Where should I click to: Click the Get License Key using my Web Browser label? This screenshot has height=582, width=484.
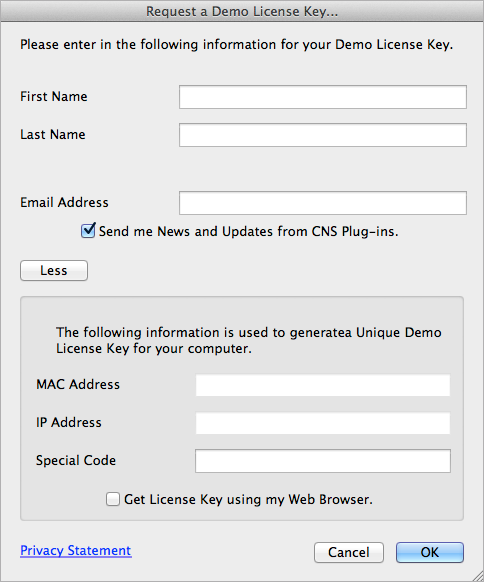point(248,500)
